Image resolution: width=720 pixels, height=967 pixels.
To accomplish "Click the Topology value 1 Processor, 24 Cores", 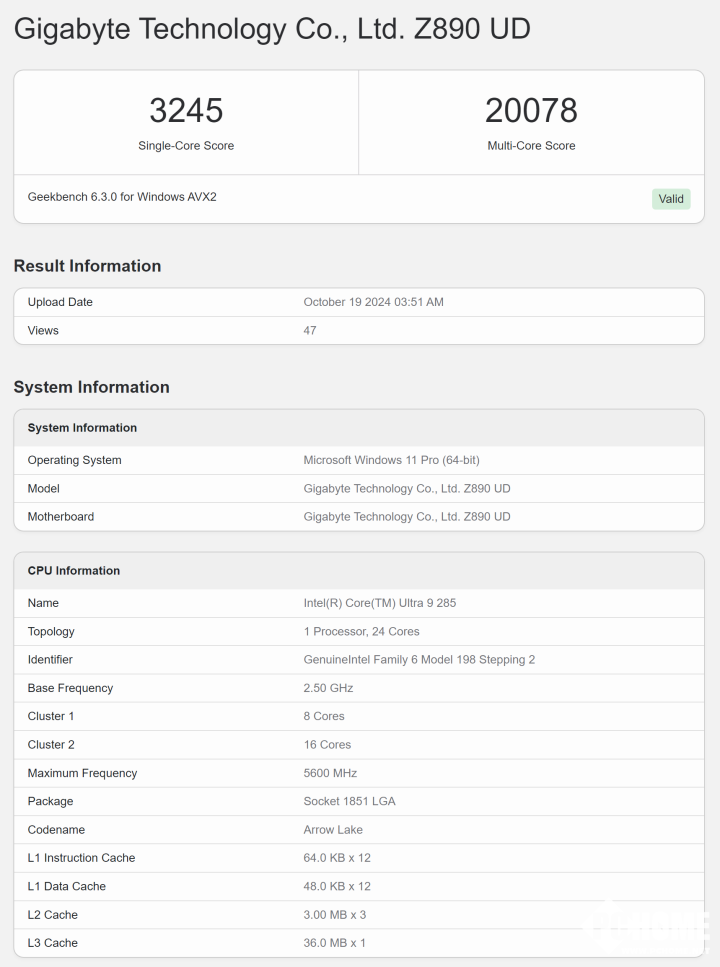I will pyautogui.click(x=361, y=632).
